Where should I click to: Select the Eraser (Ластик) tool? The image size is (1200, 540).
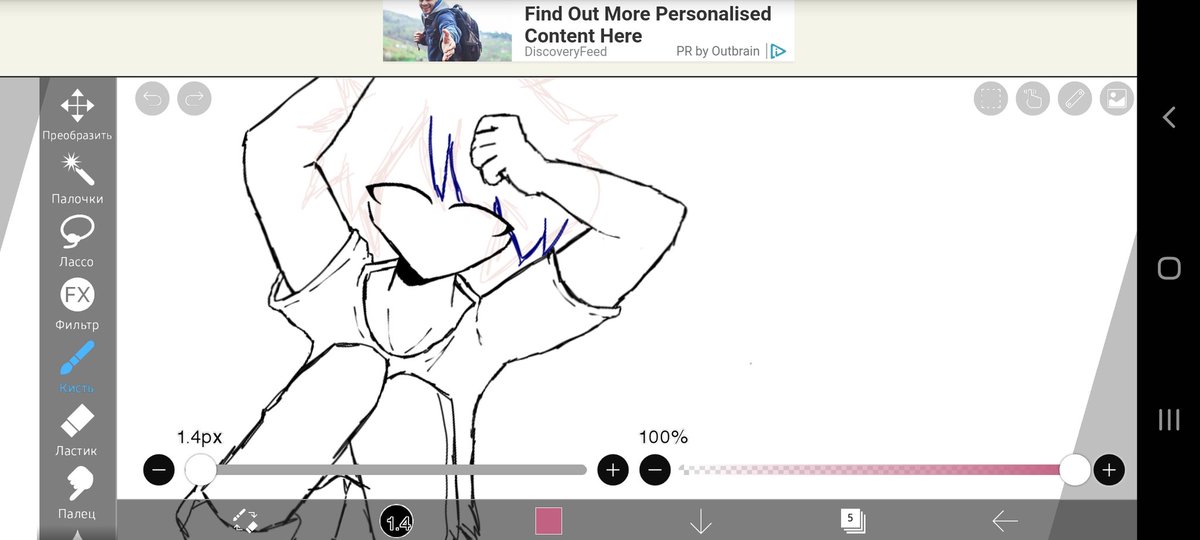(x=77, y=430)
